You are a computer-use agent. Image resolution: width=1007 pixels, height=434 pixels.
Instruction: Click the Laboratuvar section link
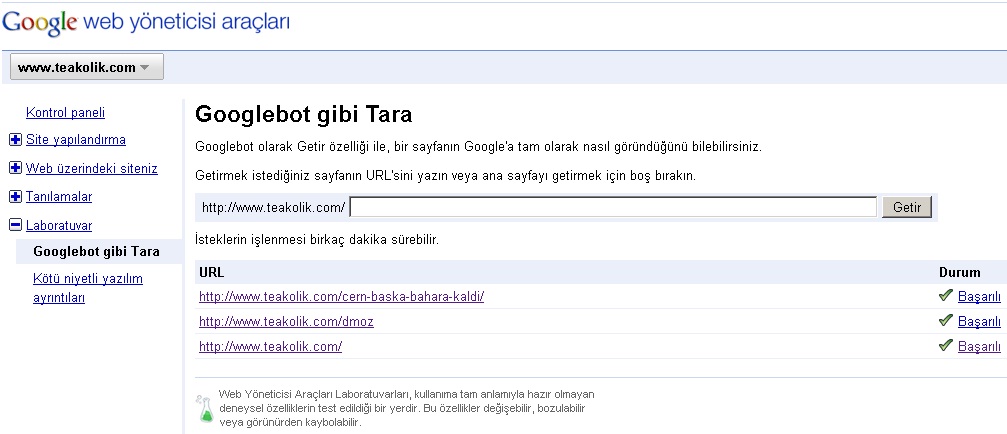click(x=59, y=225)
